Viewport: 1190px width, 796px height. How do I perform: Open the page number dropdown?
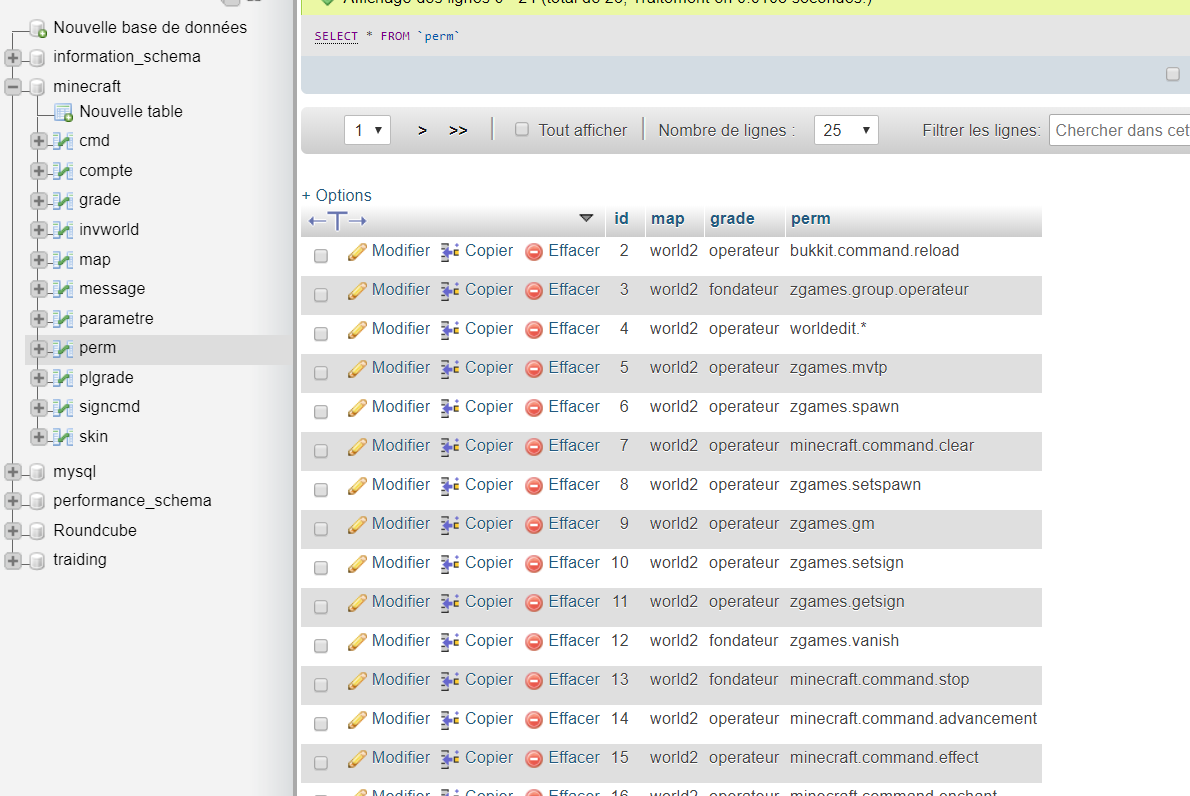(367, 130)
